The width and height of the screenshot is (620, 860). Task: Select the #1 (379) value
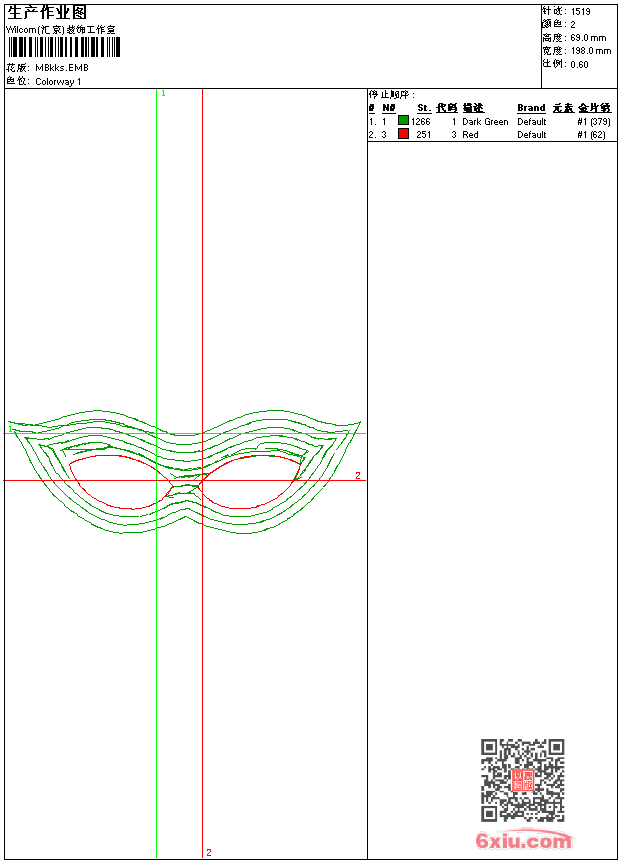pos(594,122)
